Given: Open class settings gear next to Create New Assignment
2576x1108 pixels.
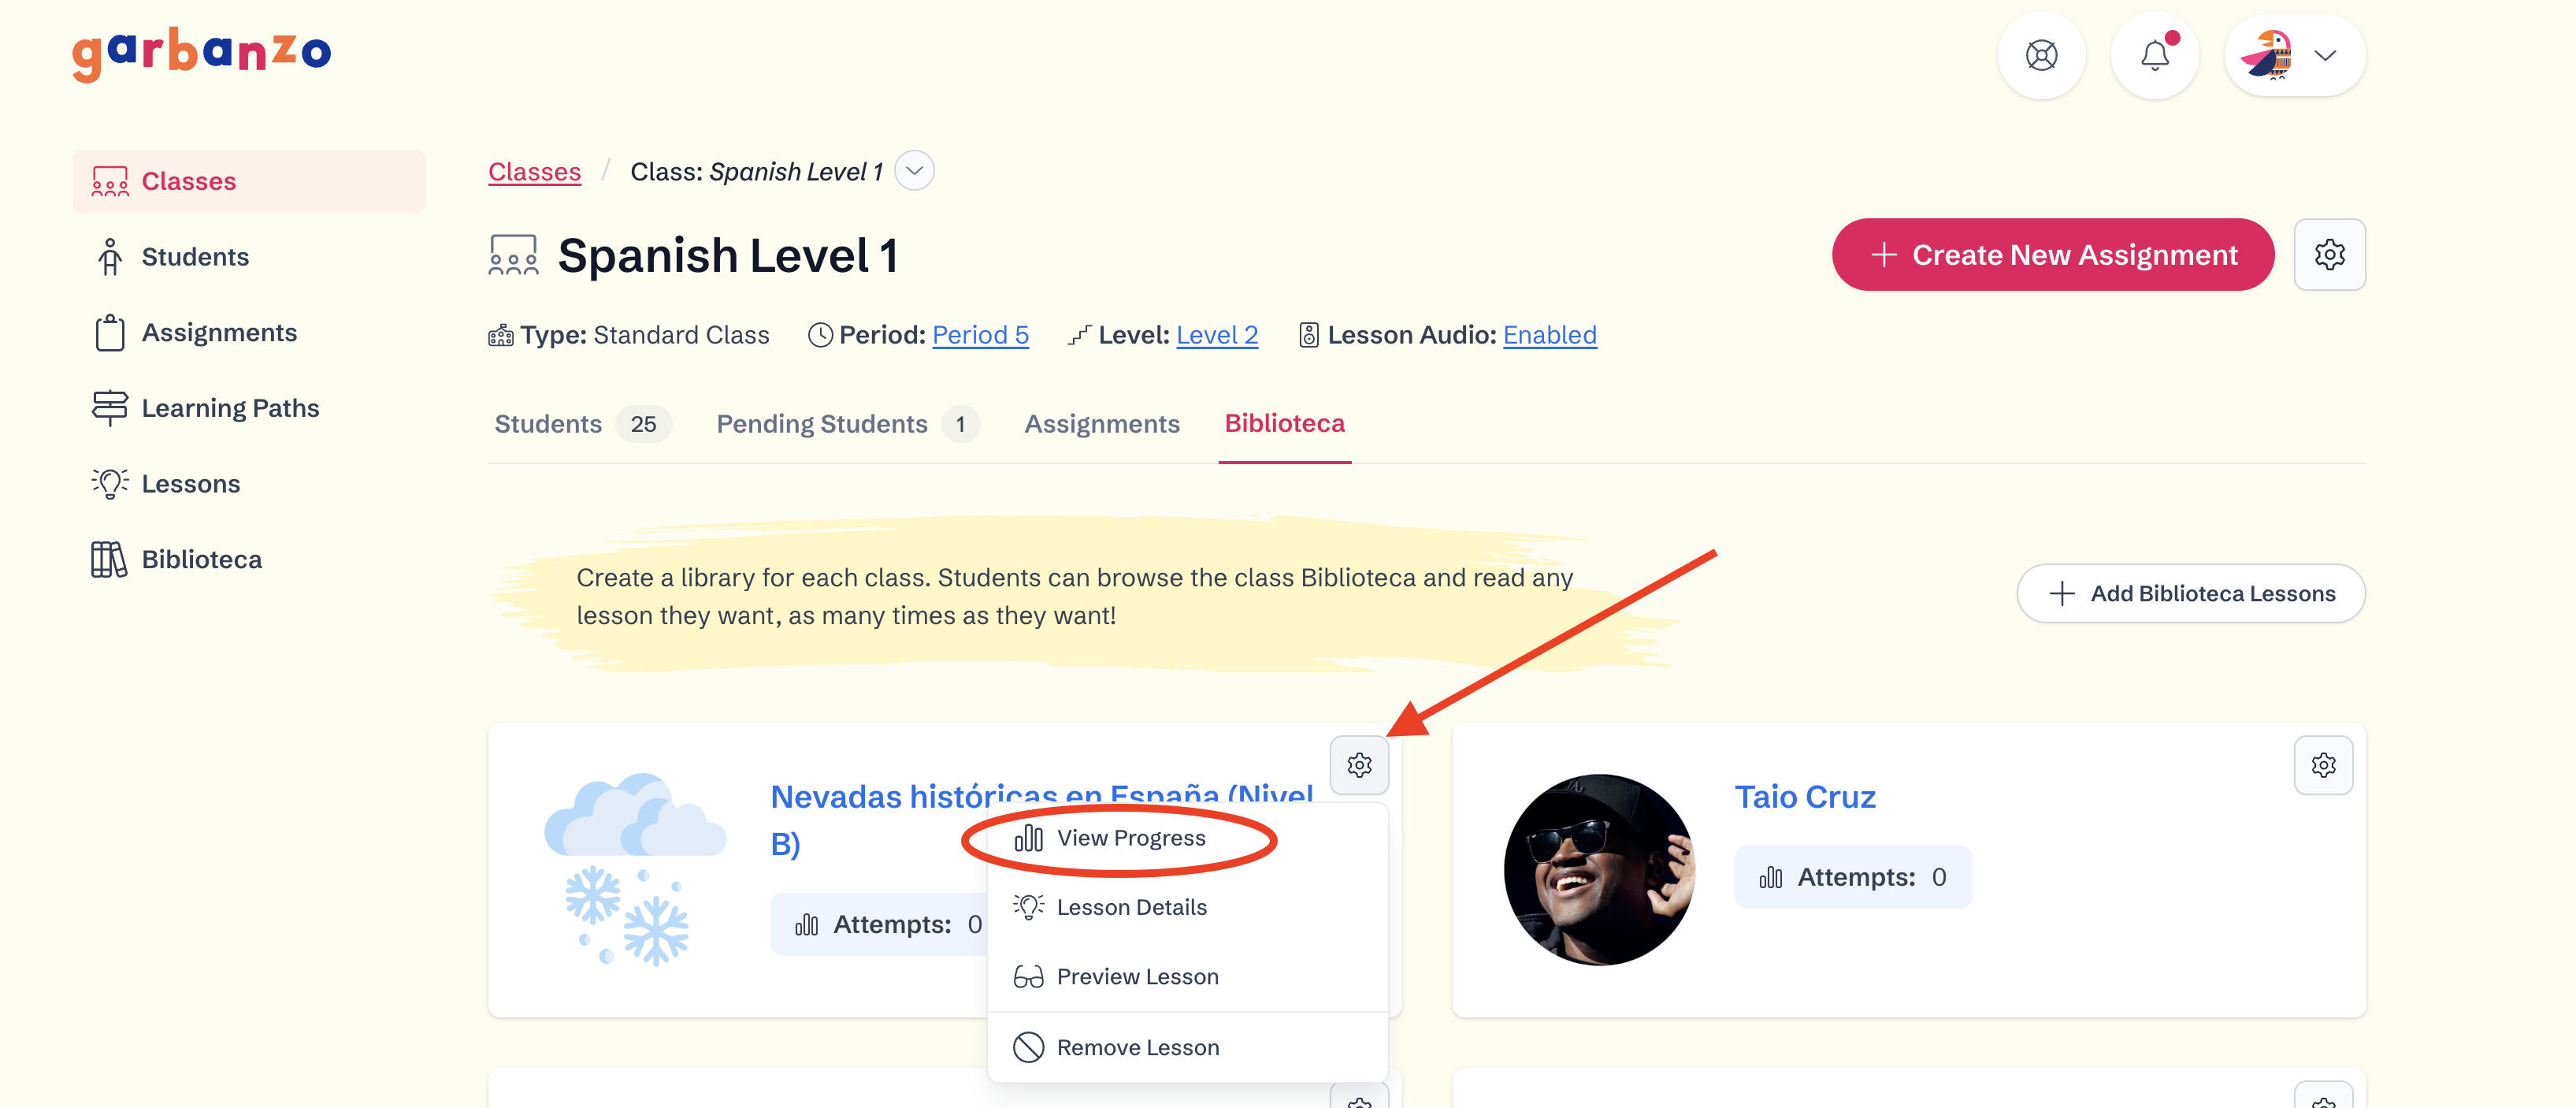Looking at the screenshot, I should pyautogui.click(x=2328, y=255).
